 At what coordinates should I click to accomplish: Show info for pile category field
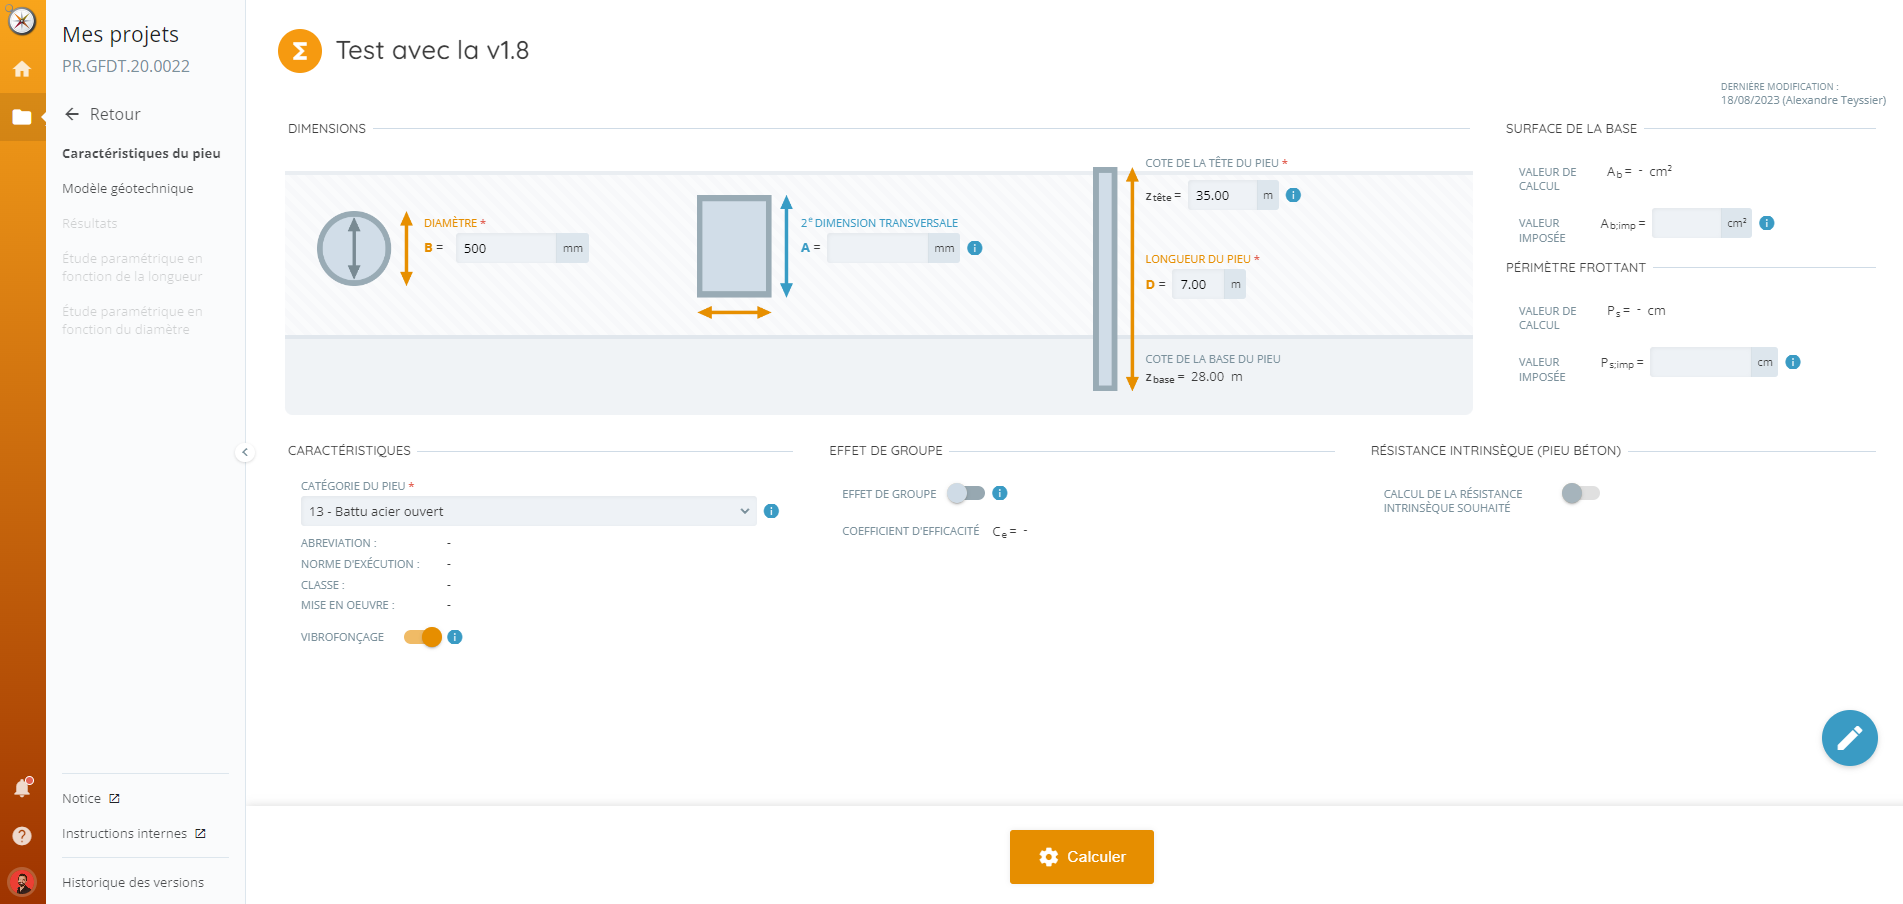click(x=771, y=511)
